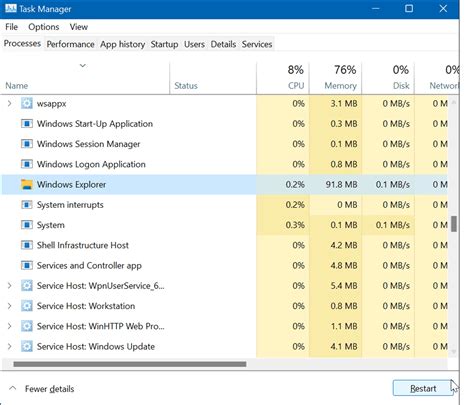This screenshot has height=405, width=474.
Task: Expand Service Host: WinHTTP Web Proxy group
Action: click(x=9, y=326)
